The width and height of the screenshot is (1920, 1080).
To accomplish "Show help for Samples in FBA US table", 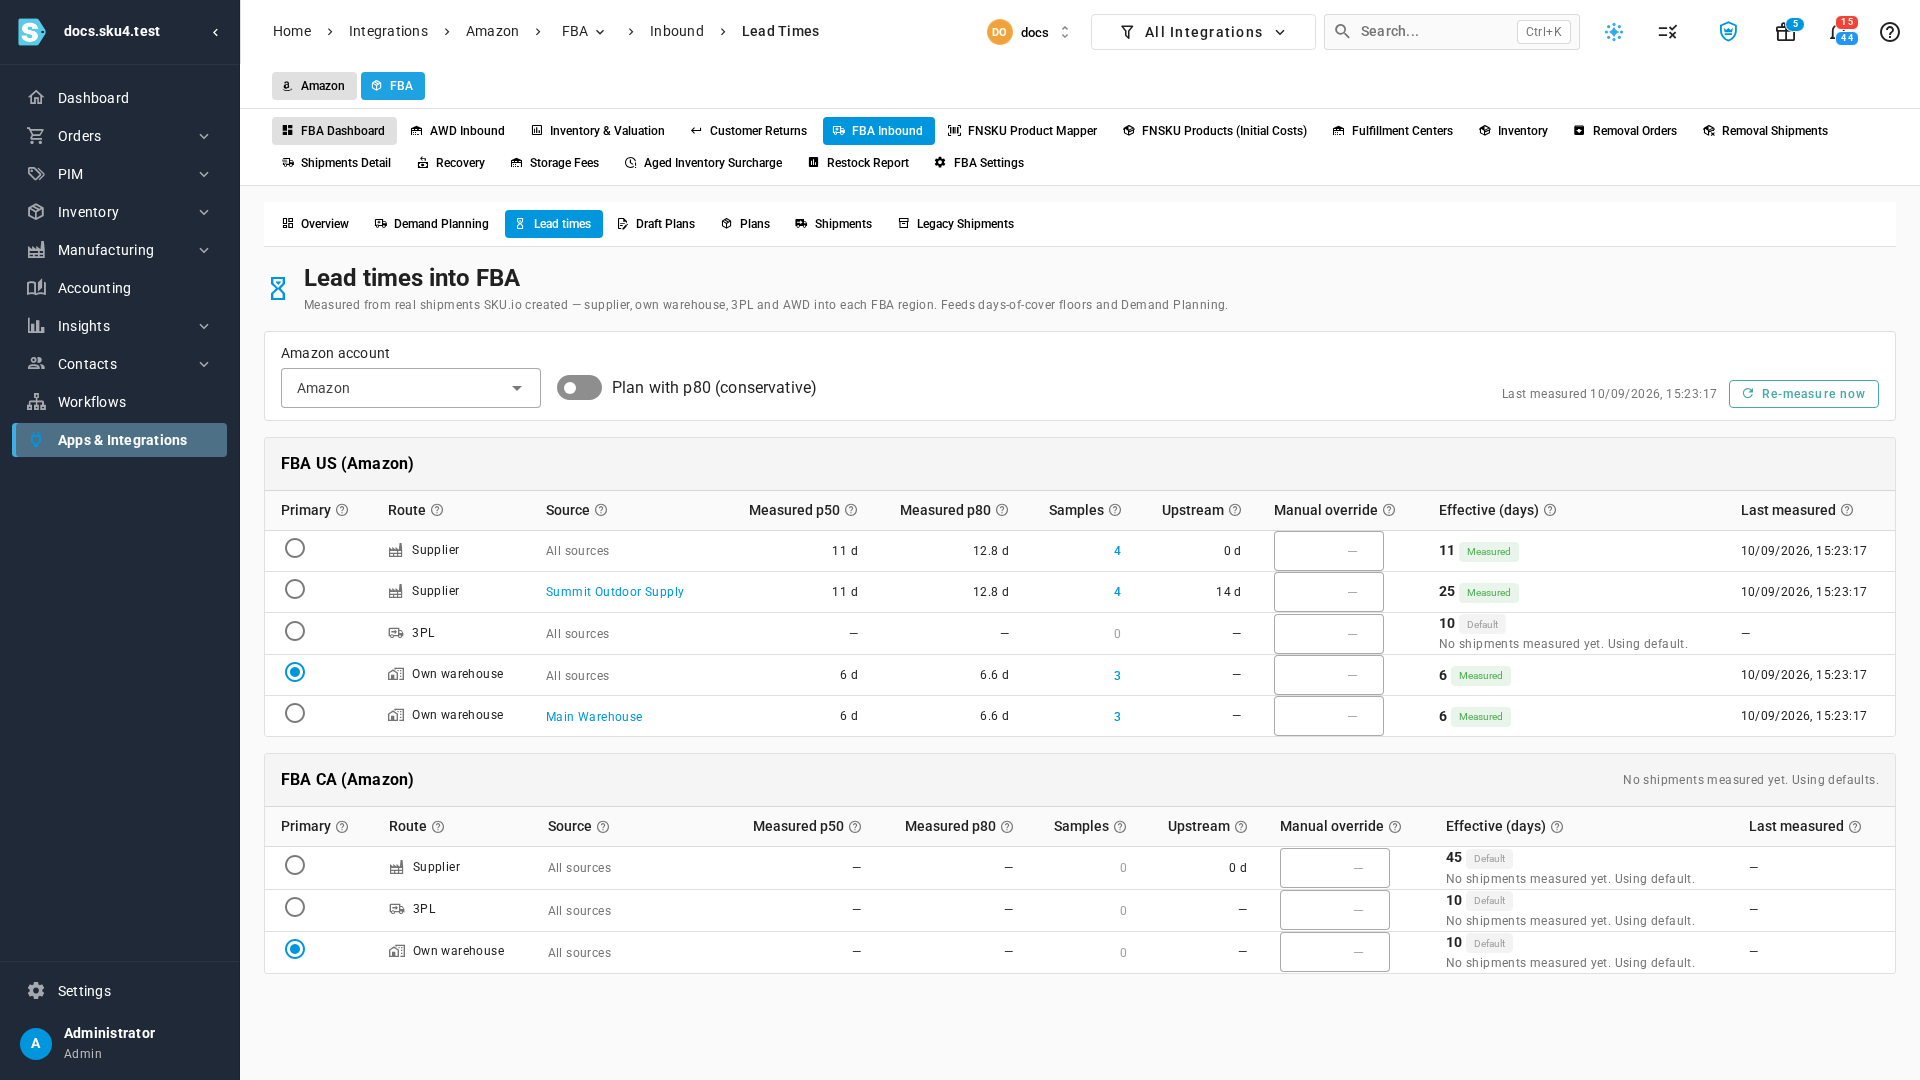I will click(x=1115, y=510).
